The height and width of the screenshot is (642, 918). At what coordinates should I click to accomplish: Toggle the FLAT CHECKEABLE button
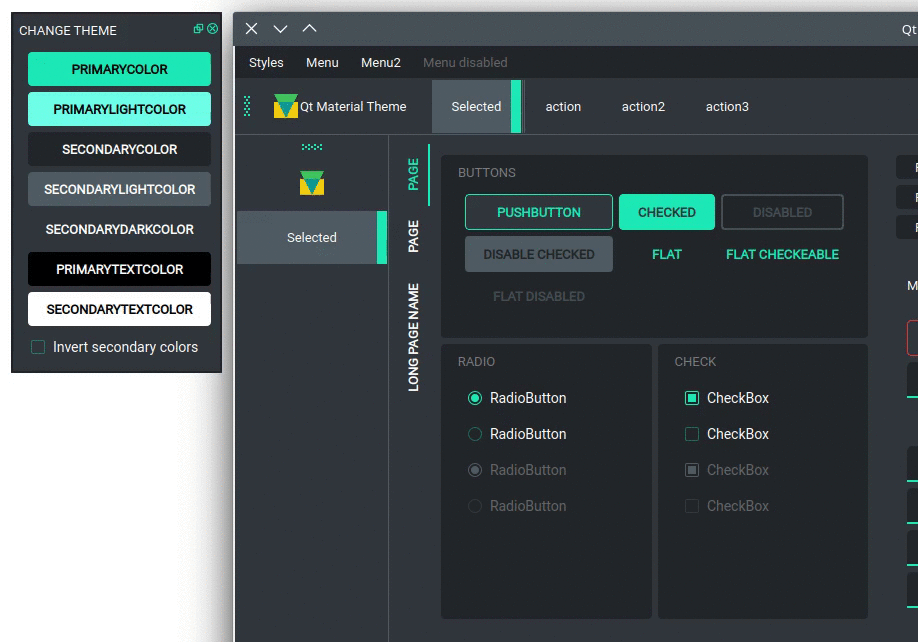782,254
